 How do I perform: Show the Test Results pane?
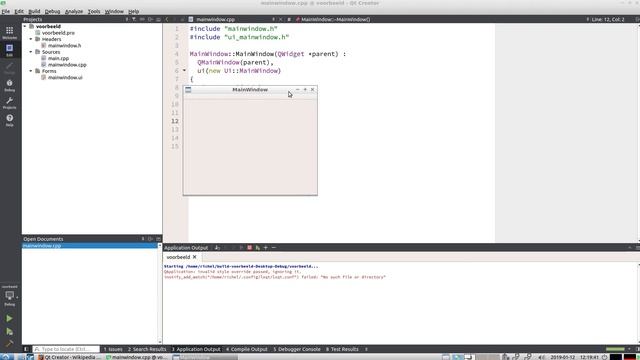click(342, 349)
